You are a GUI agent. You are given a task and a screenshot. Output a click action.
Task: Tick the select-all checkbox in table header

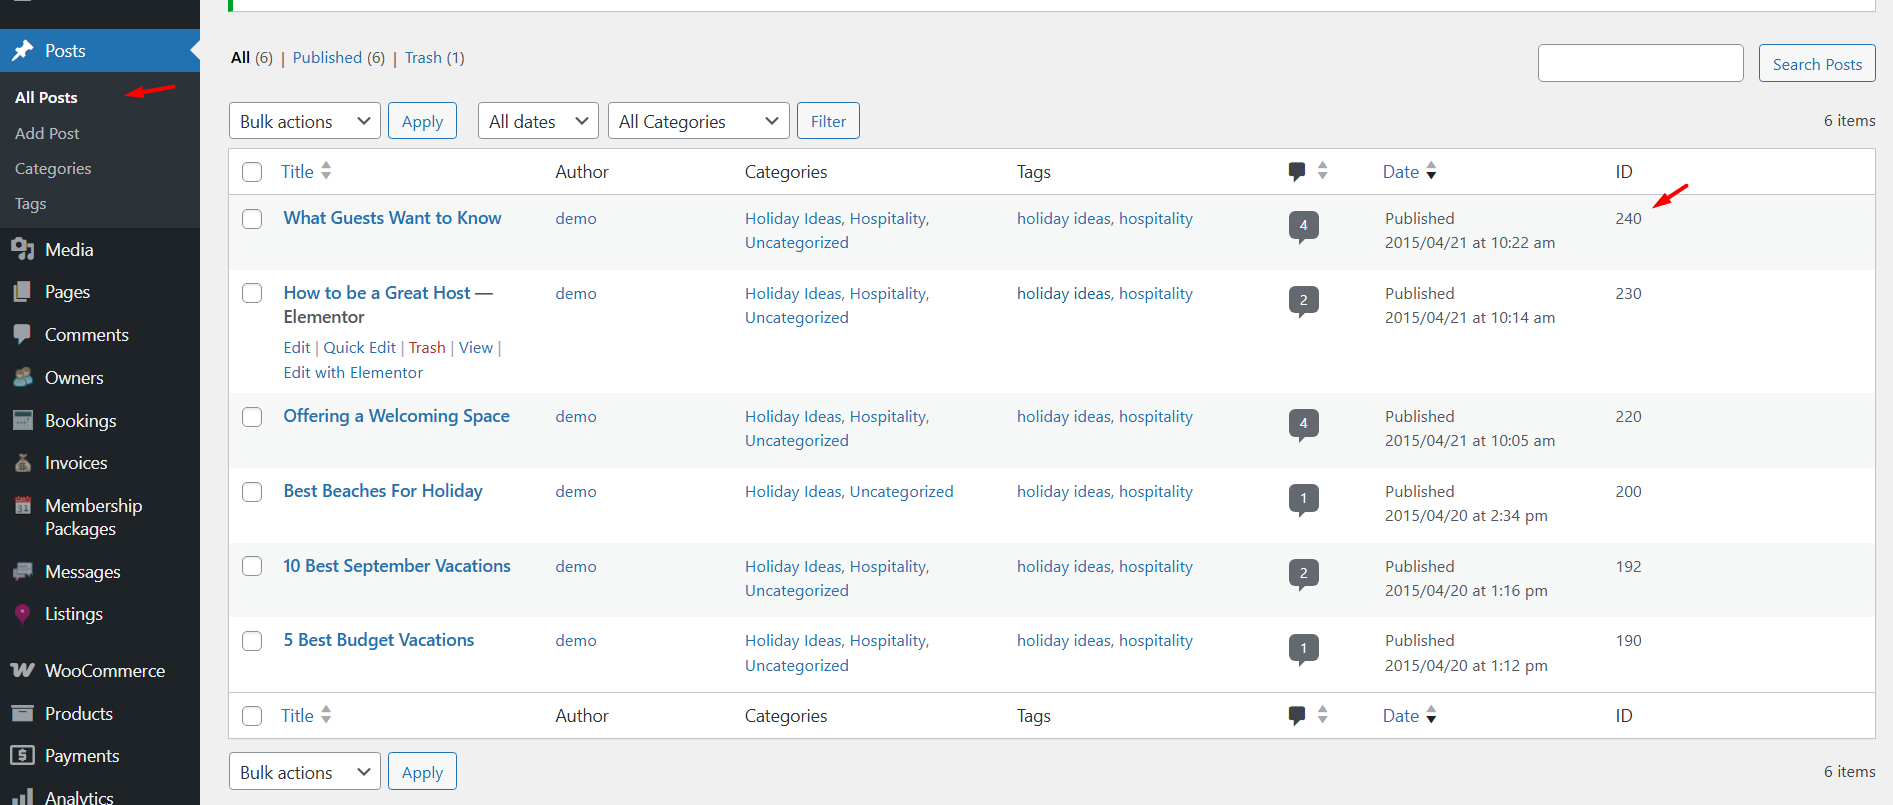click(252, 172)
